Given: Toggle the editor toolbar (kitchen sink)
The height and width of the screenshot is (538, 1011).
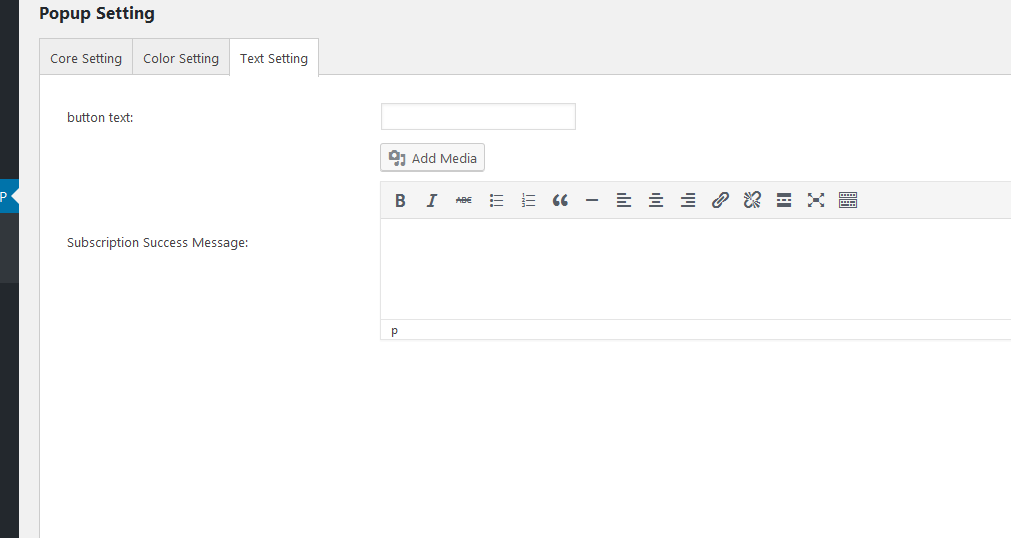Looking at the screenshot, I should 848,201.
